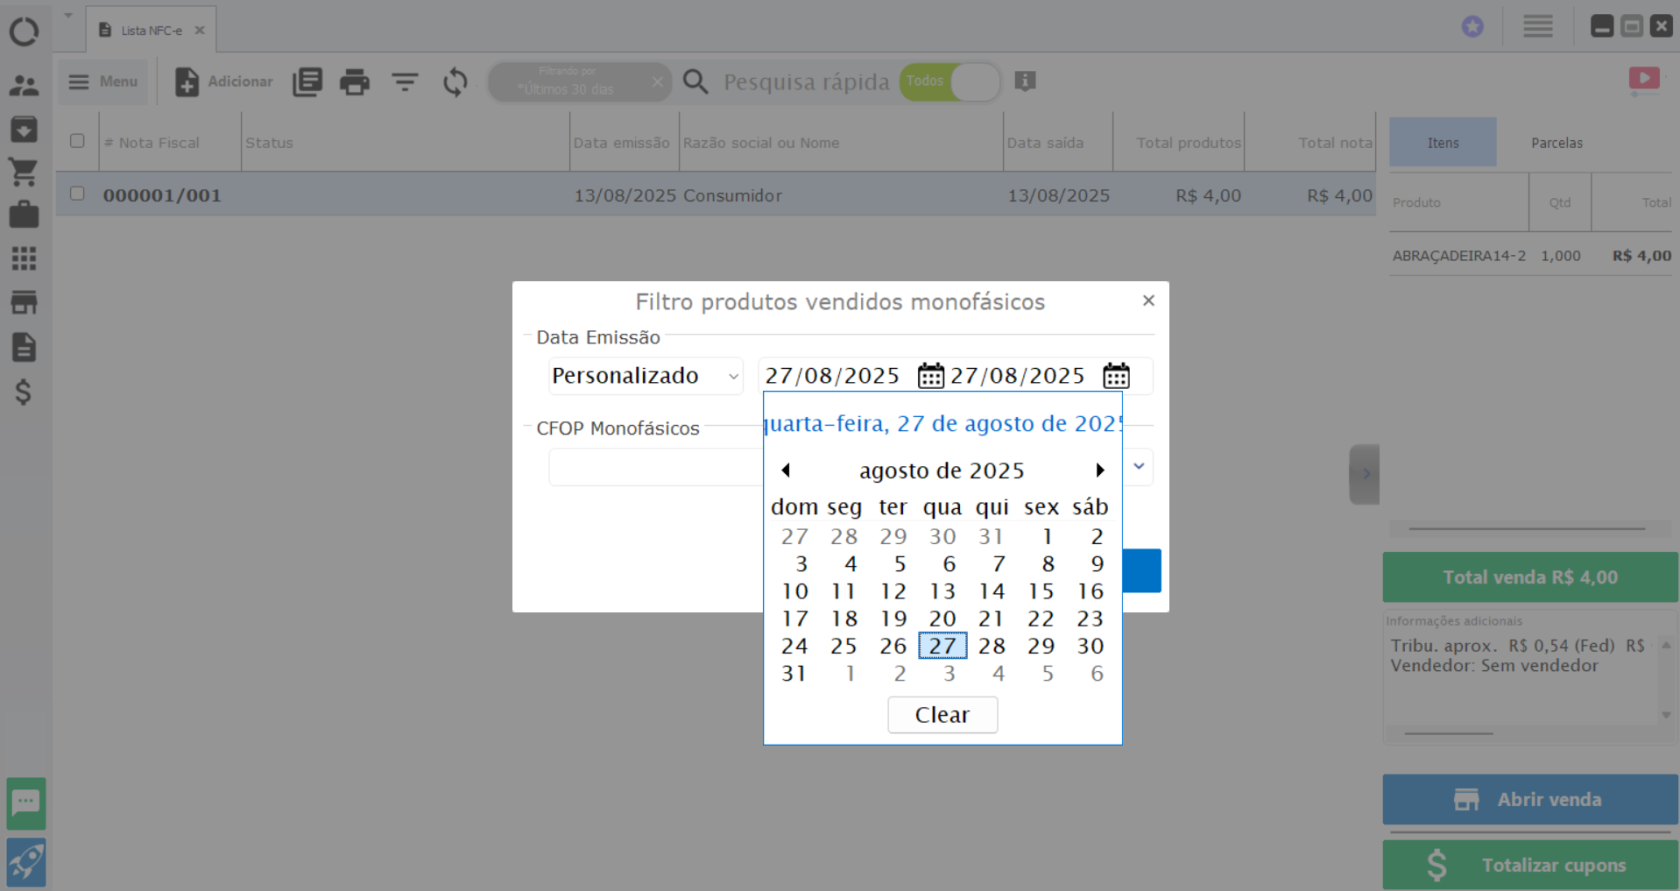This screenshot has height=891, width=1680.
Task: Click the refresh sync icon
Action: tap(455, 82)
